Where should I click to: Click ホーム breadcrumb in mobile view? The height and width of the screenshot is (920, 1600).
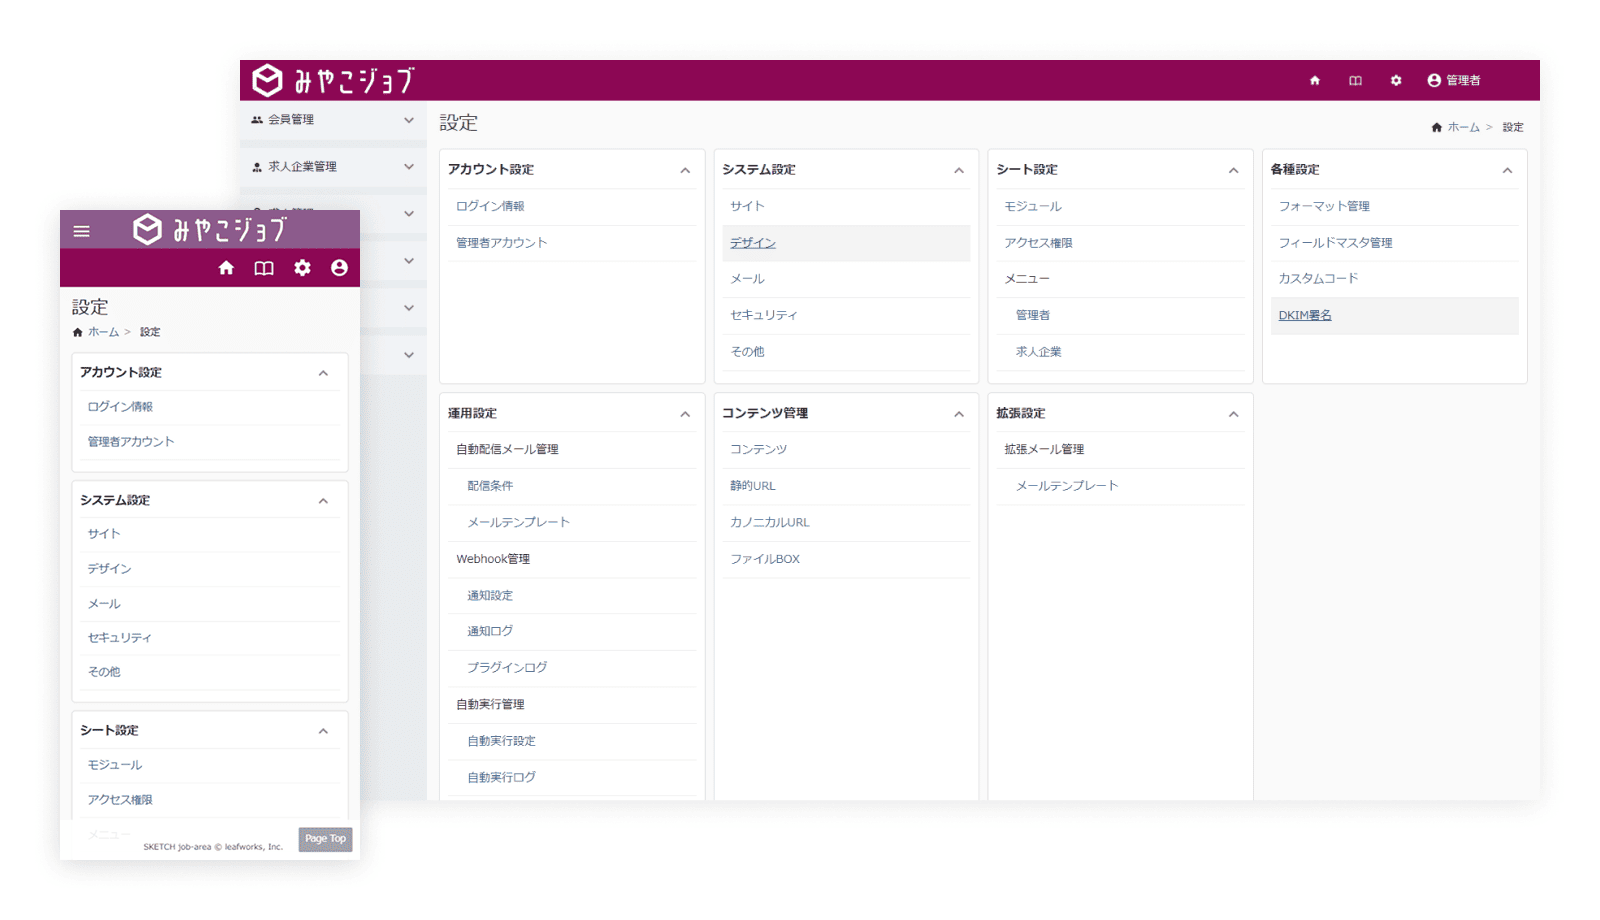click(103, 332)
